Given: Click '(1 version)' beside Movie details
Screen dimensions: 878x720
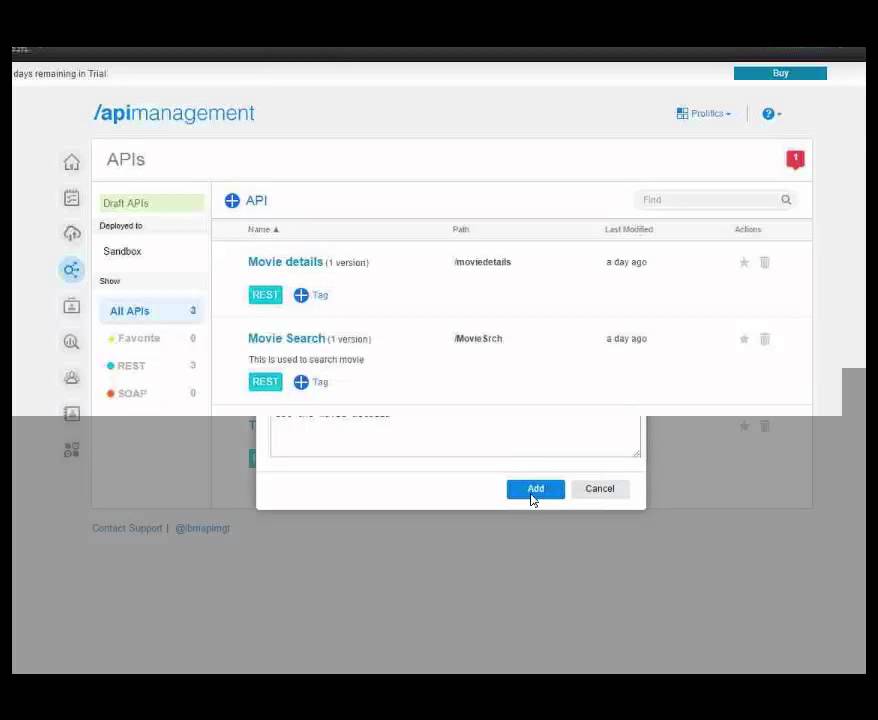Looking at the screenshot, I should (347, 263).
